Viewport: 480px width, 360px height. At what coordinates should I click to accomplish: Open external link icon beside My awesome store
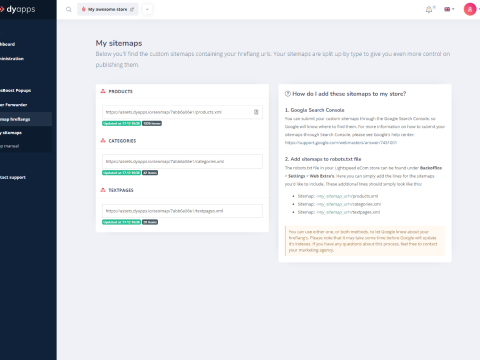[x=132, y=9]
